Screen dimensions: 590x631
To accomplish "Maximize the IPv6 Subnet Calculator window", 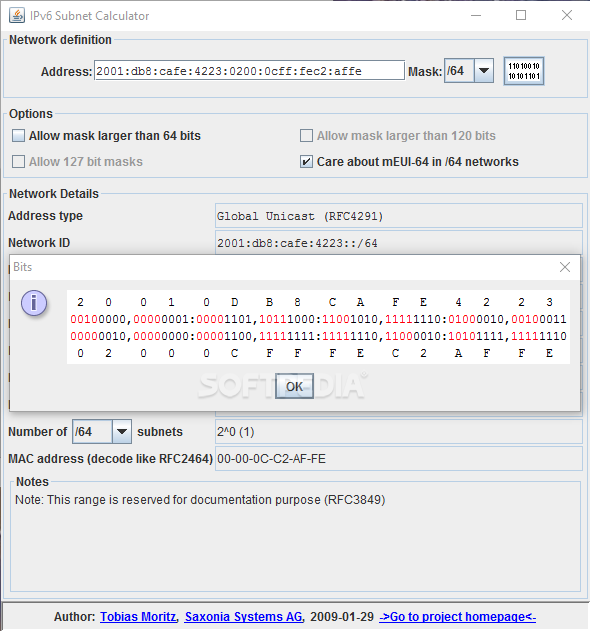I will pos(521,16).
